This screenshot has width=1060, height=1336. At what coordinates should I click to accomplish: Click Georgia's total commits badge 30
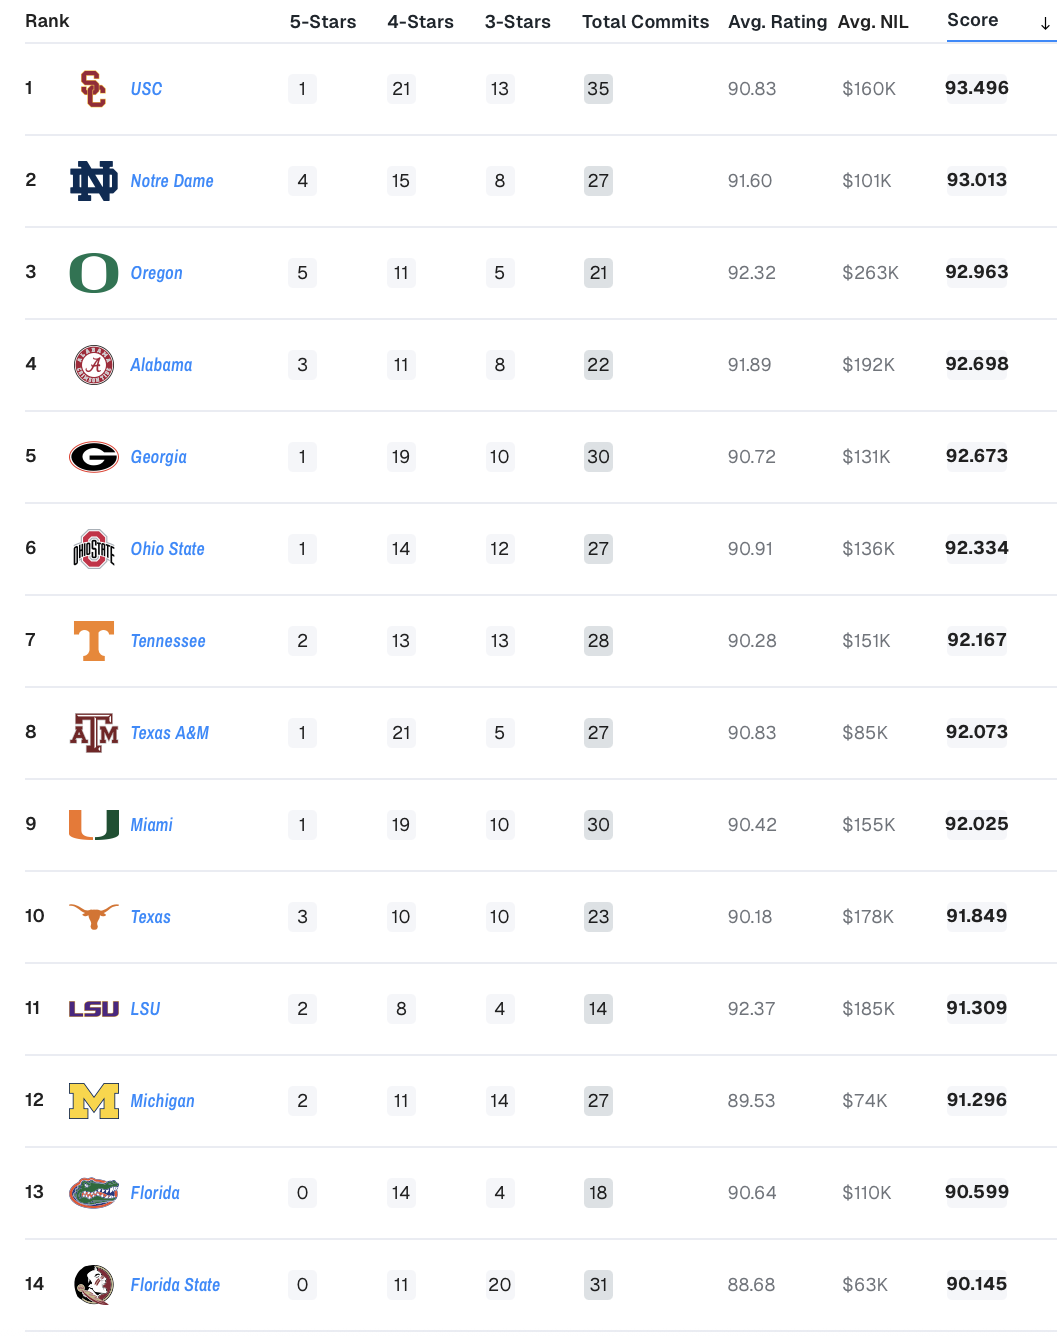coord(598,457)
